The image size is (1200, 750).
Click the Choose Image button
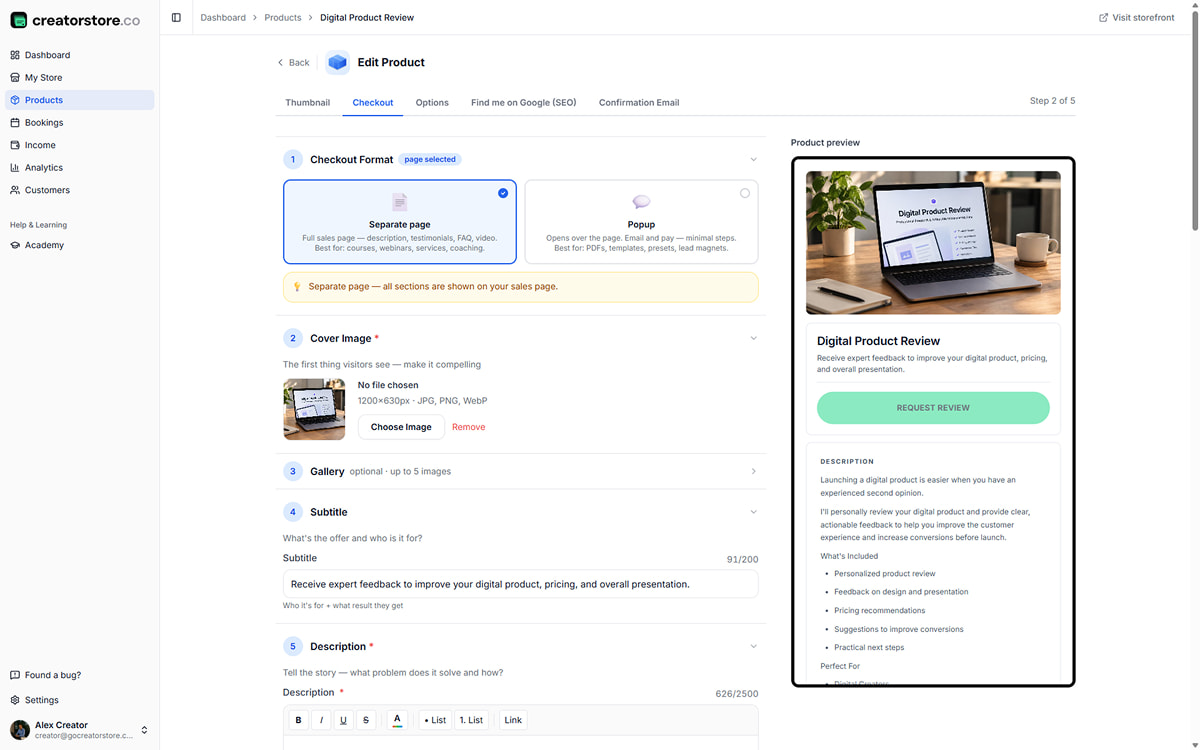coord(401,427)
